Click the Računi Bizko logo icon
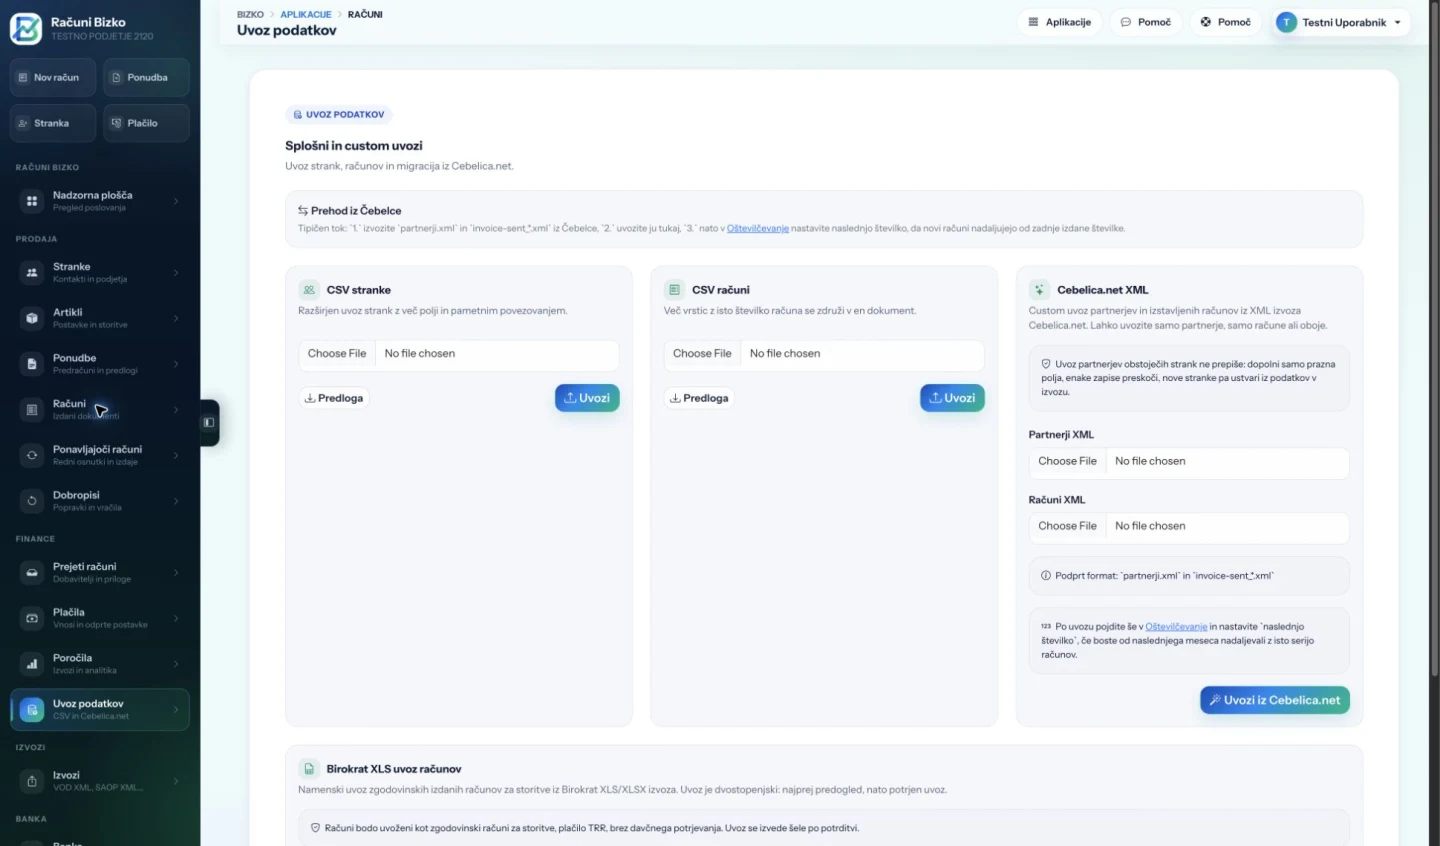The width and height of the screenshot is (1440, 846). 26,28
